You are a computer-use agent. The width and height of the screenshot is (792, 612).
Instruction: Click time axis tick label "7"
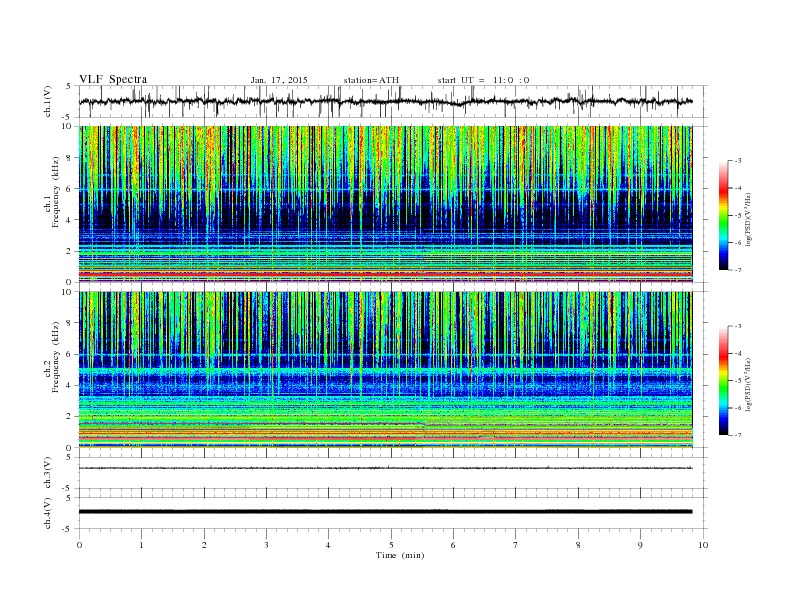[x=516, y=545]
